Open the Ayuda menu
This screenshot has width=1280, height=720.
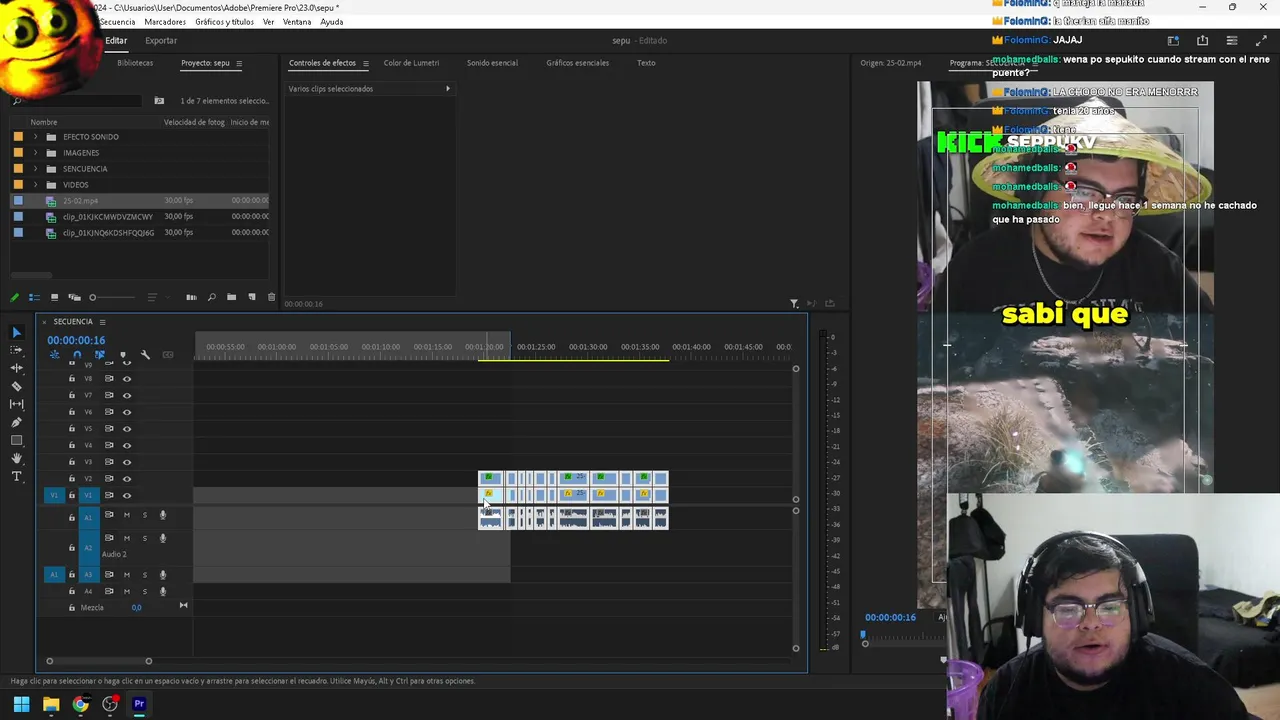pyautogui.click(x=331, y=22)
